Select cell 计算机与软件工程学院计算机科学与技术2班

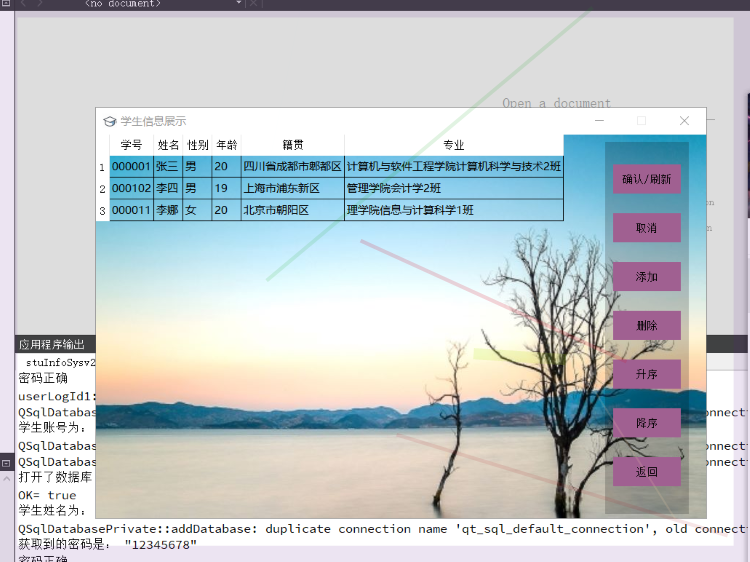point(453,166)
